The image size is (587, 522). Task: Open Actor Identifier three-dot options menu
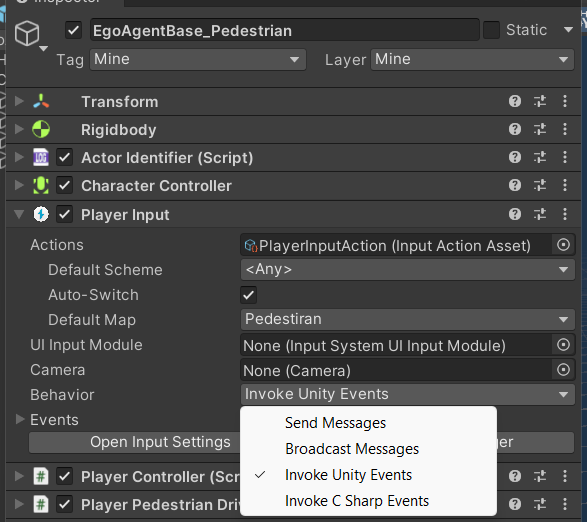pos(565,157)
